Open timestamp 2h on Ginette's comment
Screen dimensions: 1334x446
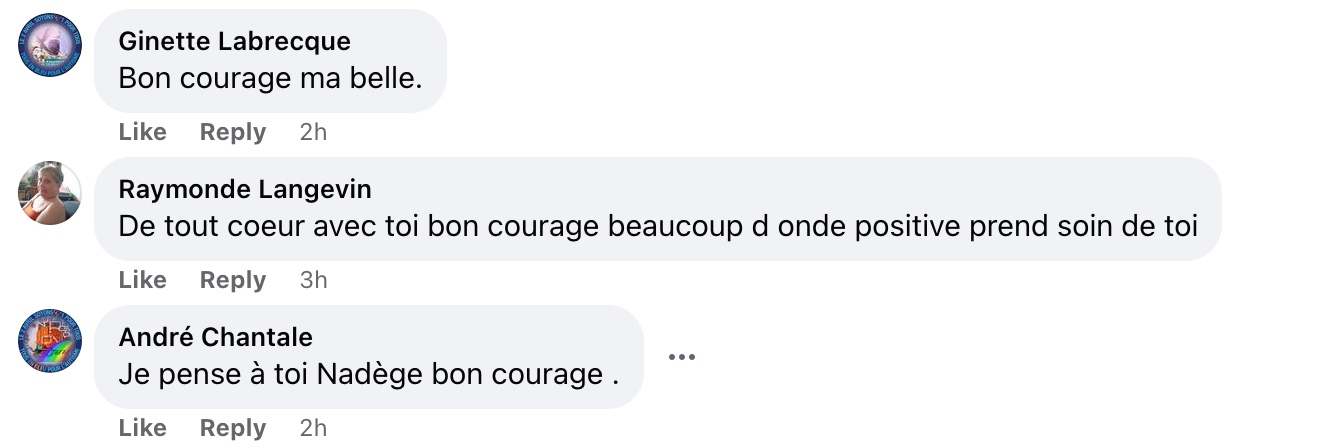pos(313,132)
